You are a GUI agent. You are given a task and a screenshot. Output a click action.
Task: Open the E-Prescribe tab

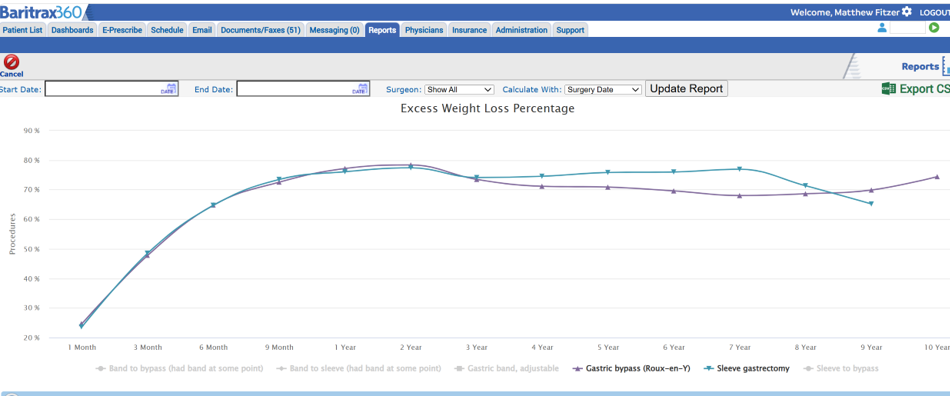[122, 30]
